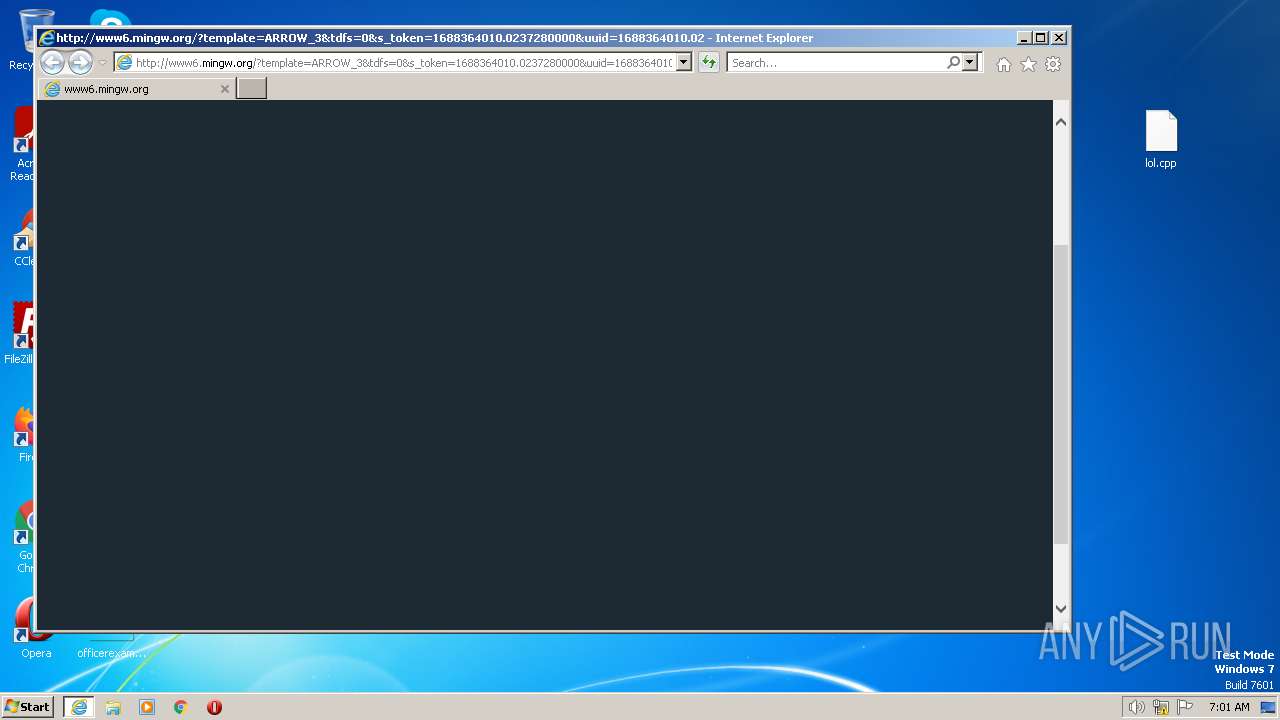Click the page scrollbar down arrow
This screenshot has height=720, width=1280.
click(1061, 609)
